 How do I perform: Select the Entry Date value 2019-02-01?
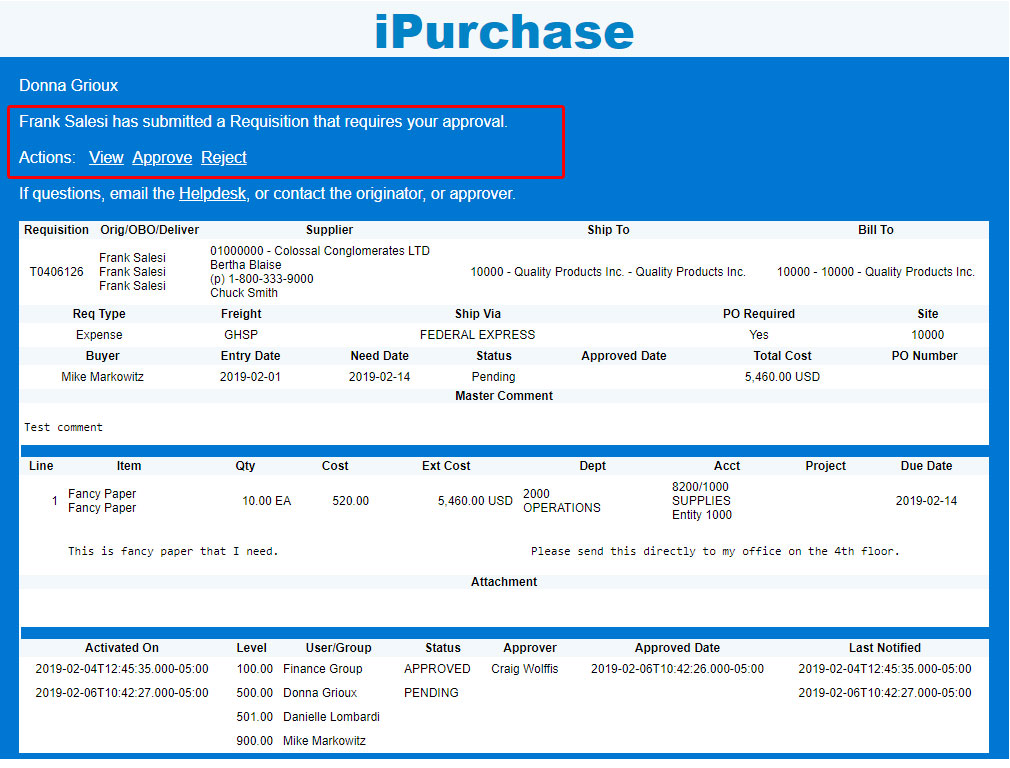[250, 377]
